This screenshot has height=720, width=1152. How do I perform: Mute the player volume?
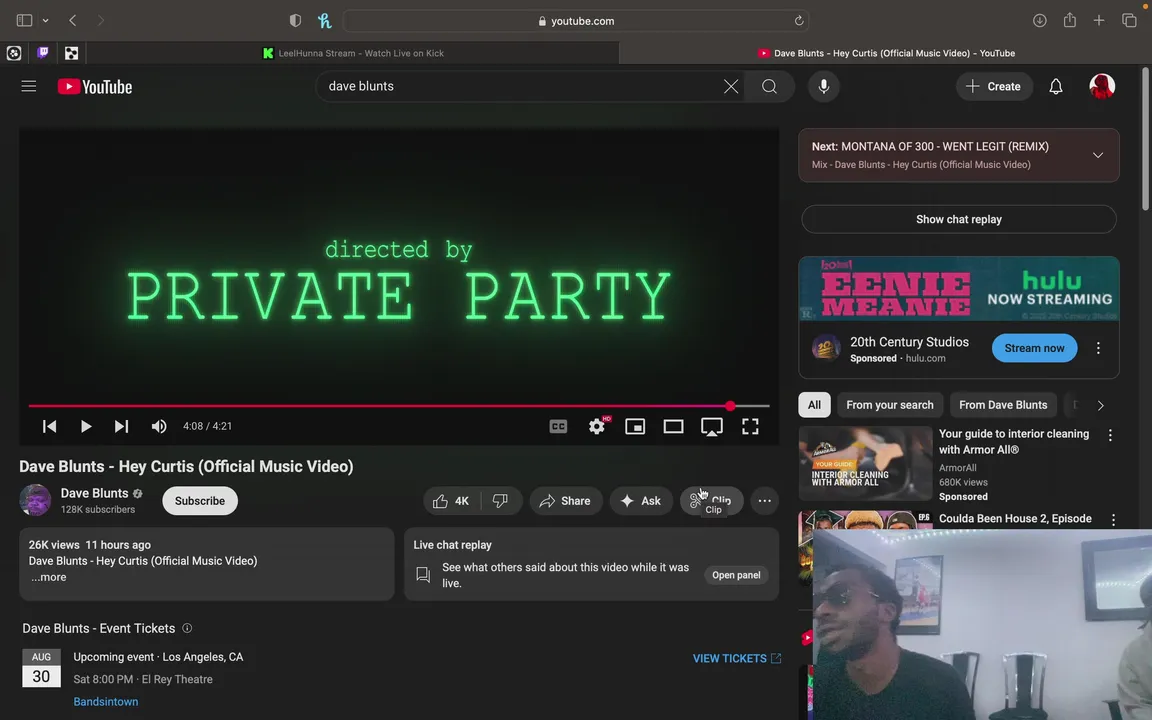pos(159,426)
